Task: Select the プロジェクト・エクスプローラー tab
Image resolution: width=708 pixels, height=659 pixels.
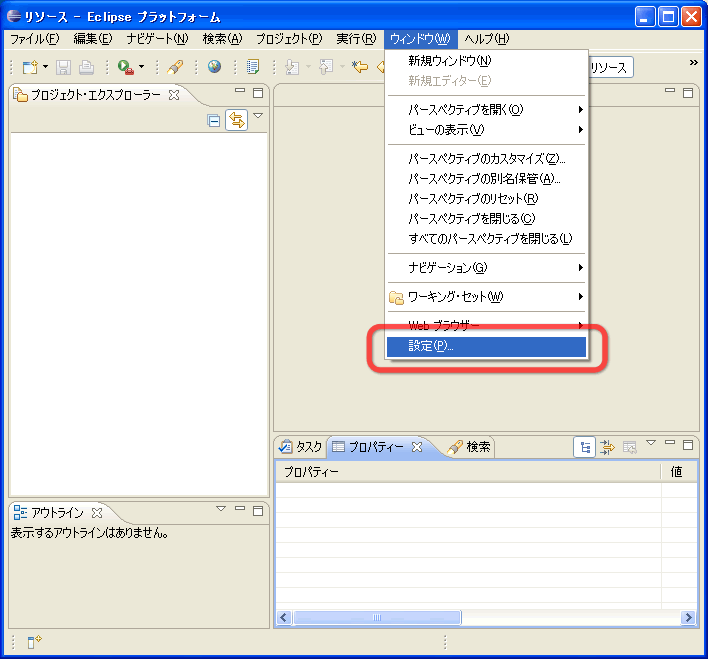Action: pos(96,95)
